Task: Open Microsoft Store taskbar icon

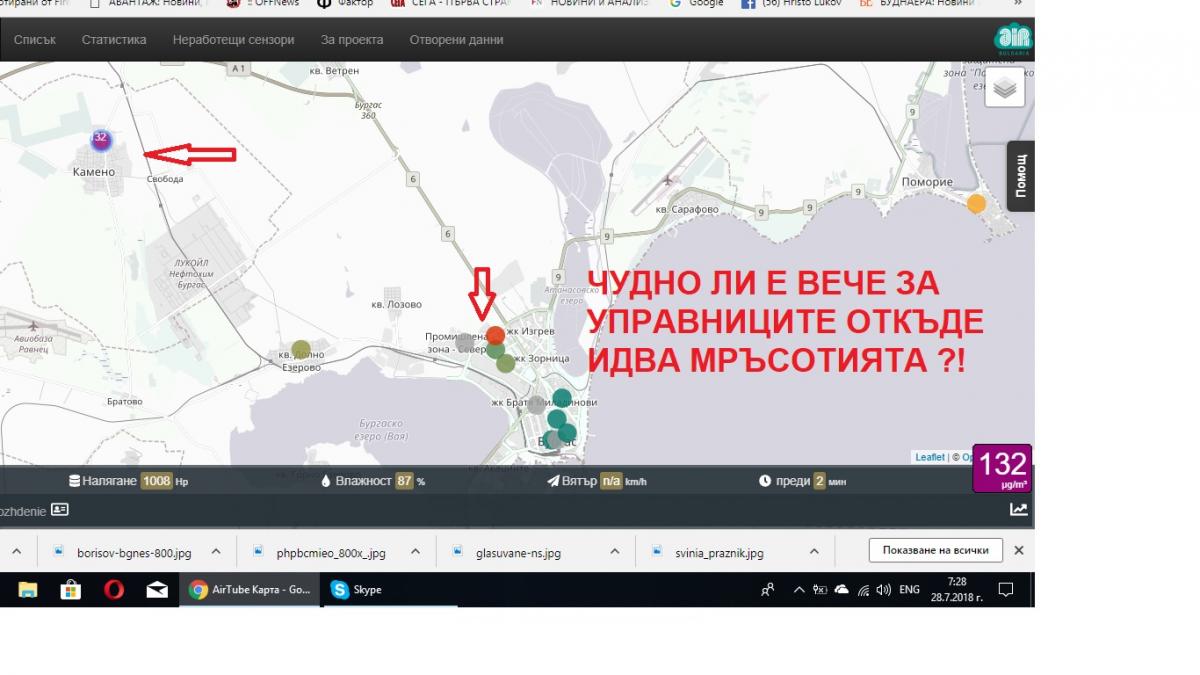Action: [x=70, y=590]
